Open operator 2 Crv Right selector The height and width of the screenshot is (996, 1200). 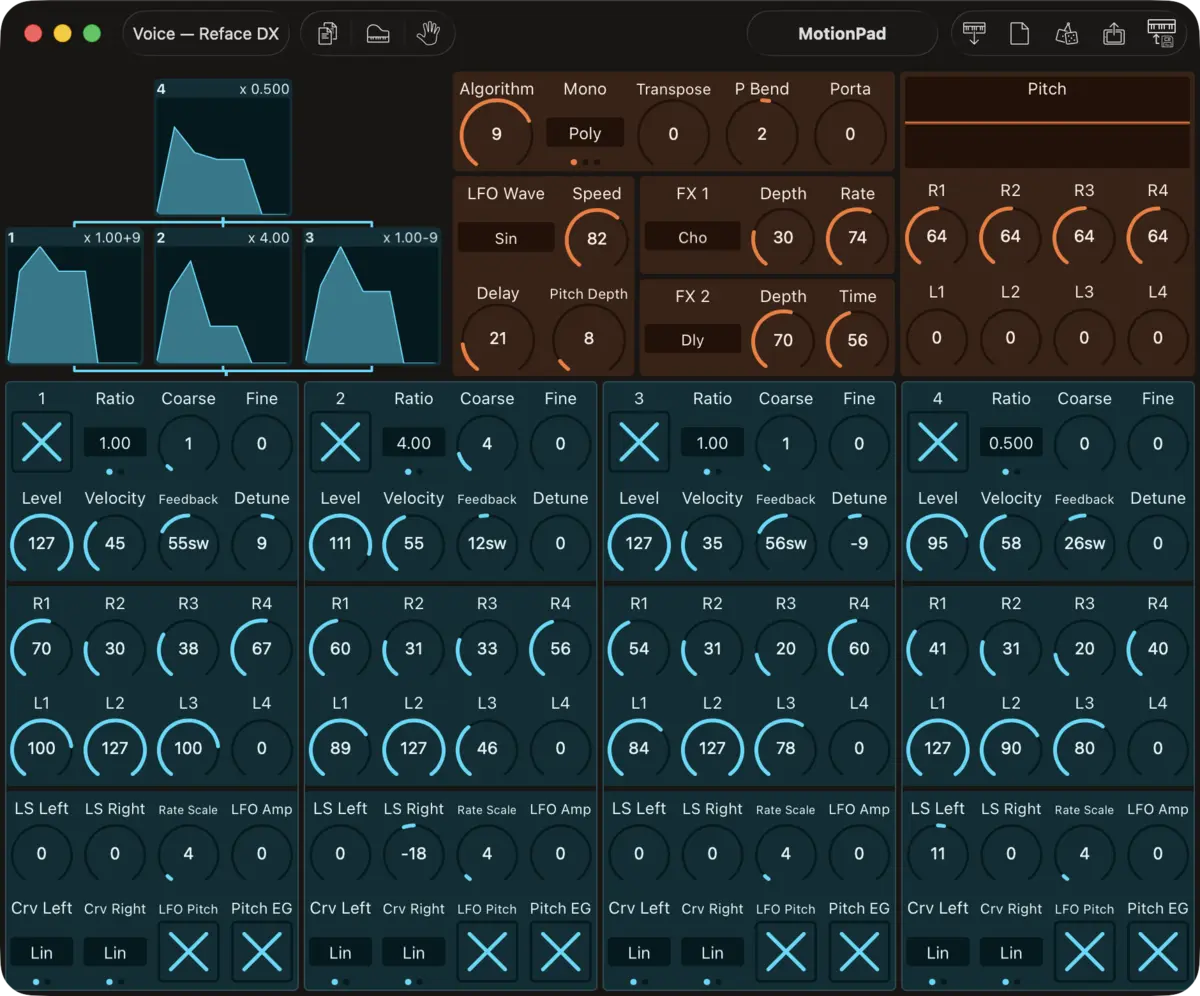[414, 952]
